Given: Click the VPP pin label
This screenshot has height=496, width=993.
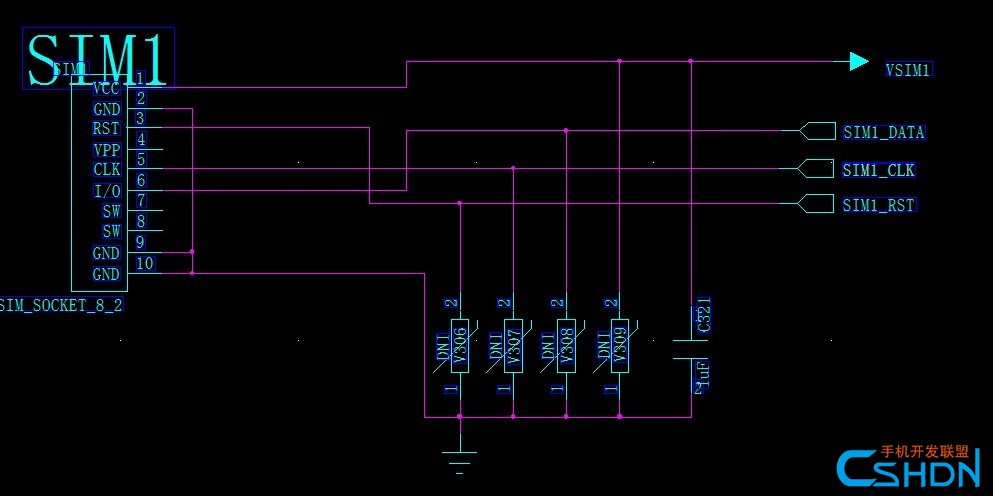Looking at the screenshot, I should click(106, 150).
